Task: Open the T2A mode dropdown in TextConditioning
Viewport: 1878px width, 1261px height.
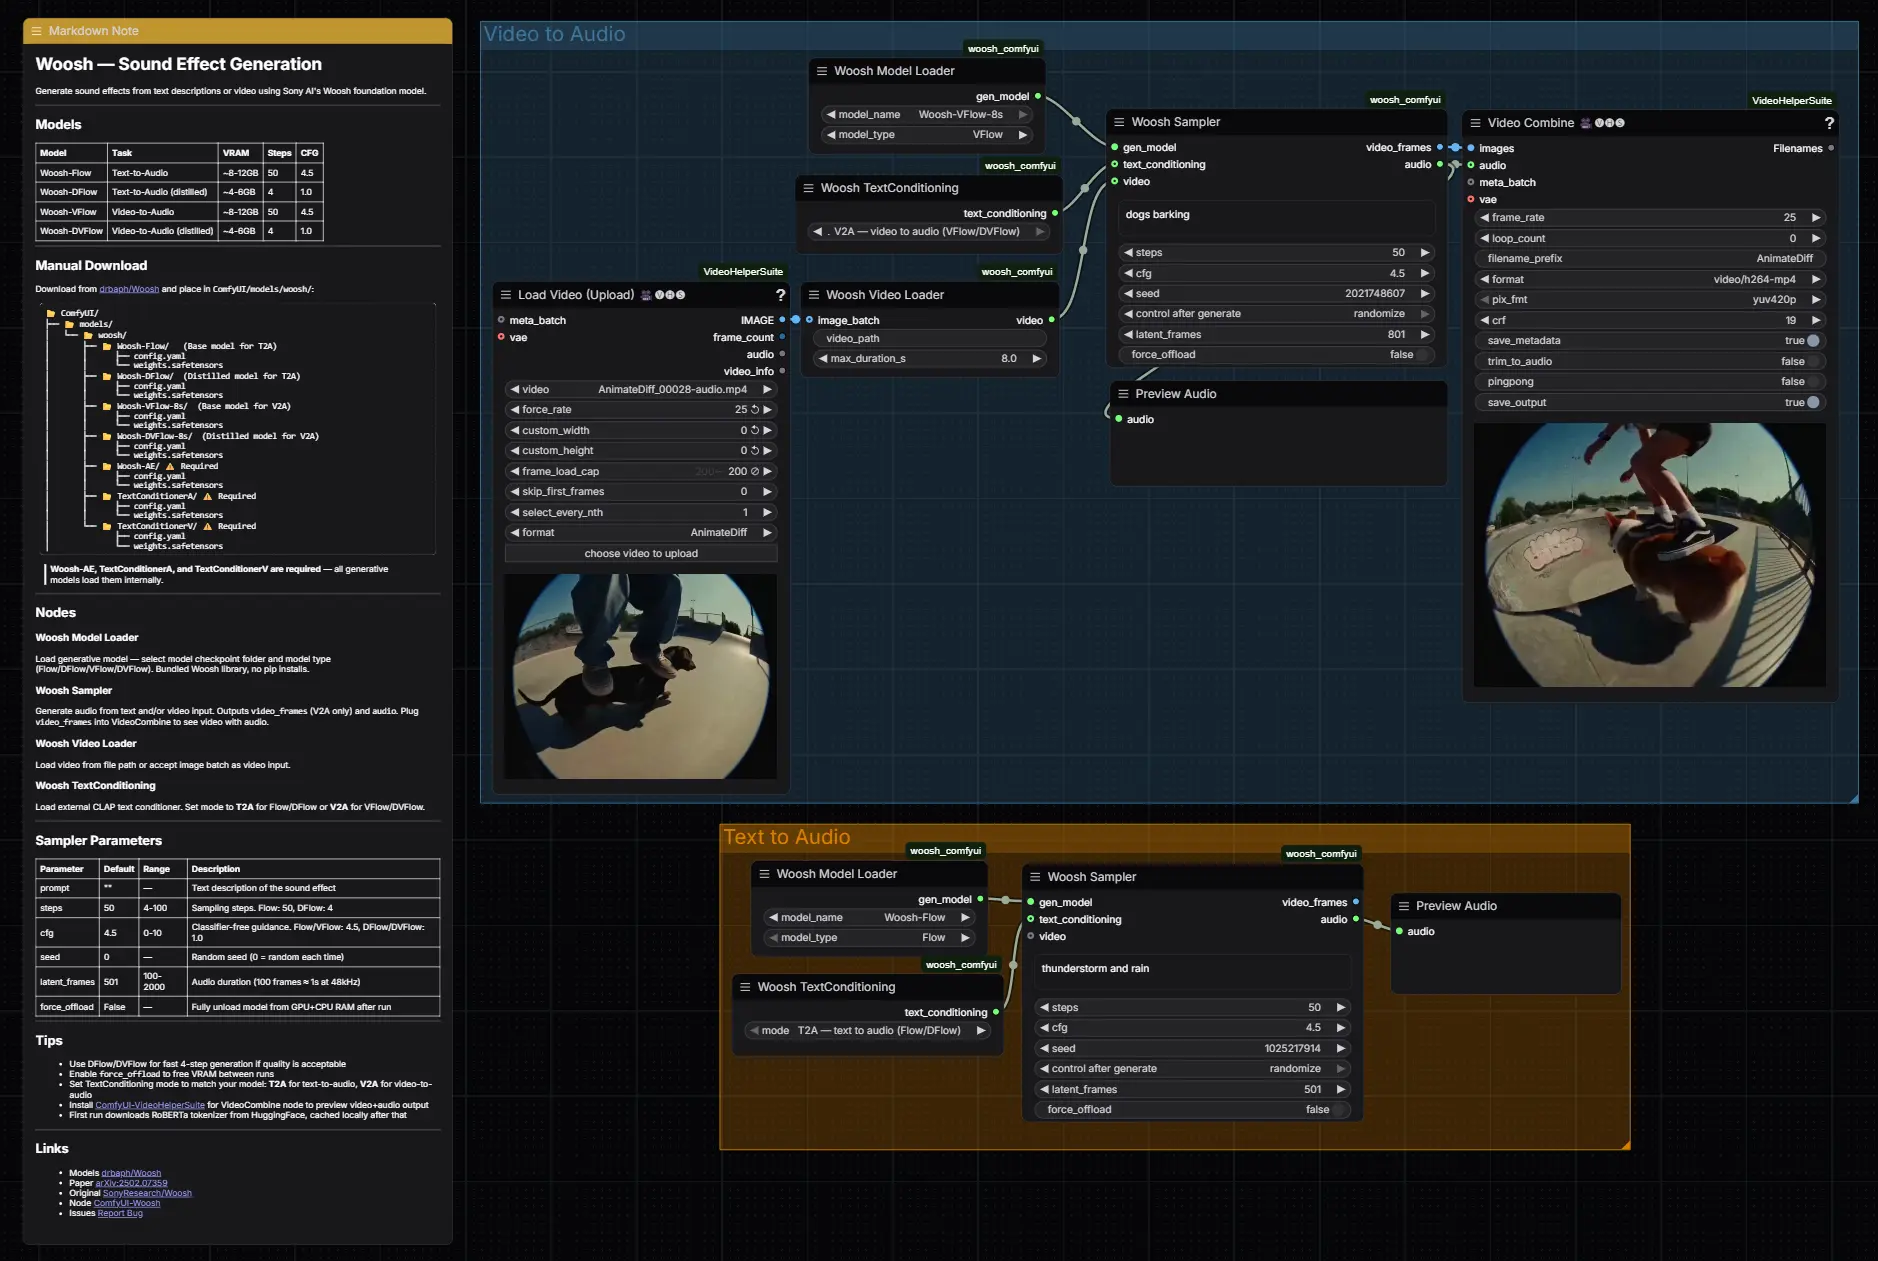Action: (867, 1031)
